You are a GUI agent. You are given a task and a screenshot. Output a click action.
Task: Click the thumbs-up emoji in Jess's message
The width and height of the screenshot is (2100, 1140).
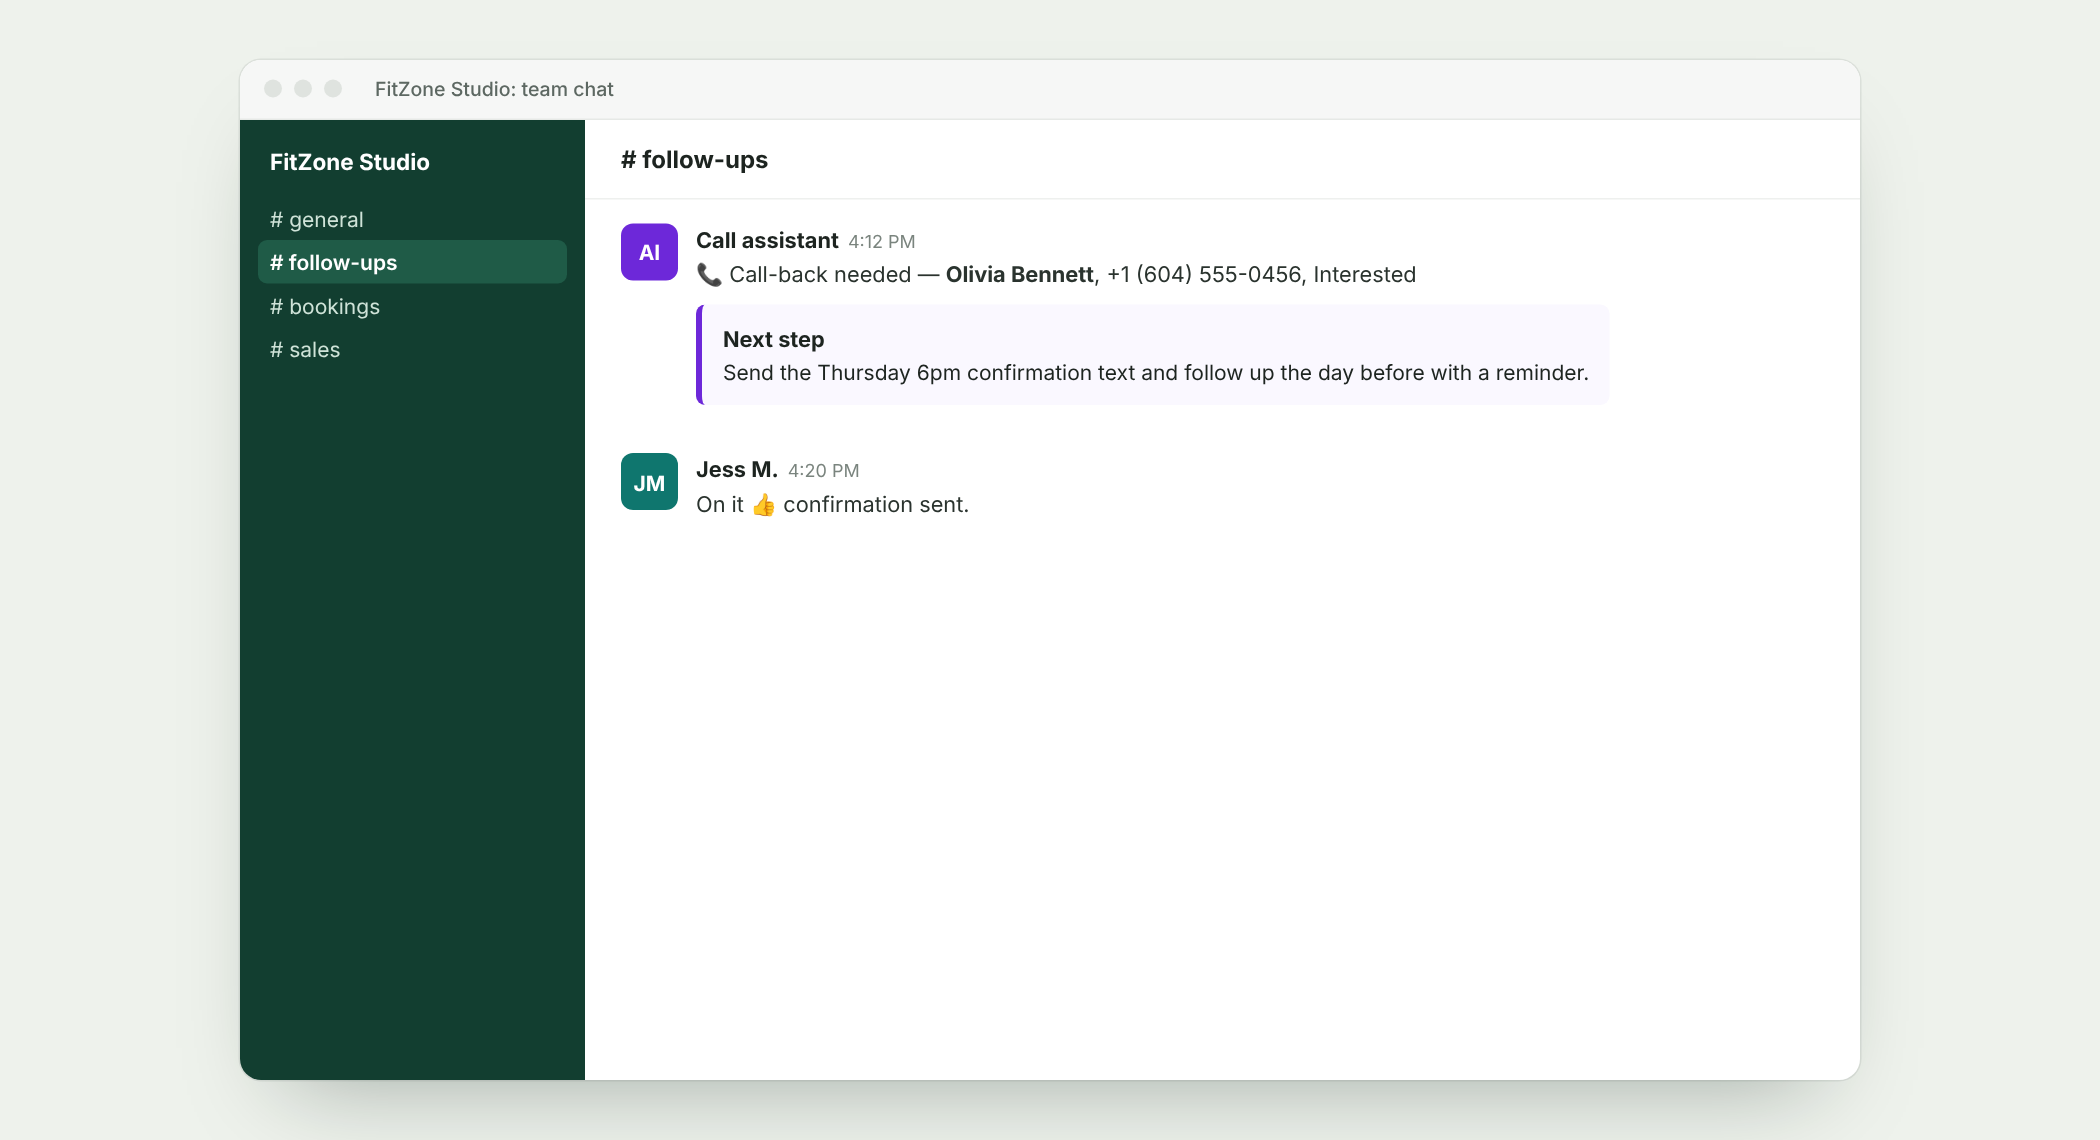(763, 505)
